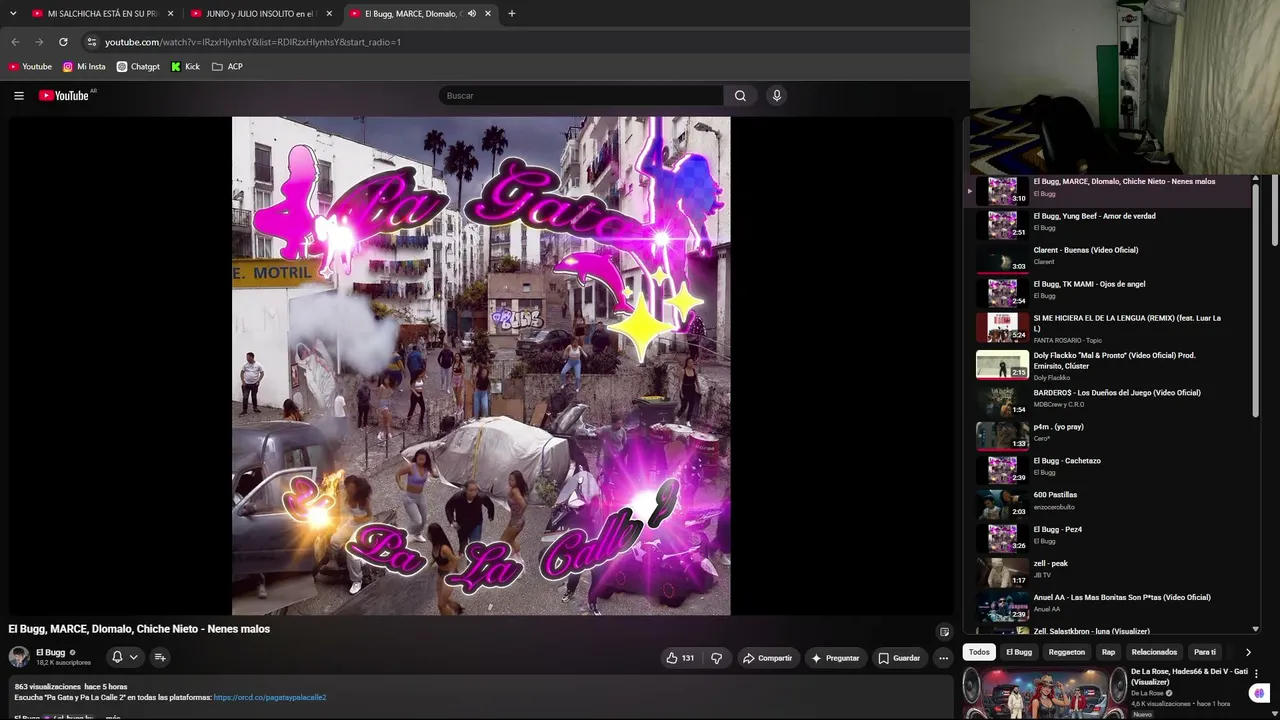The height and width of the screenshot is (720, 1280).
Task: Close the MI SALCHICHA tab
Action: coord(170,14)
